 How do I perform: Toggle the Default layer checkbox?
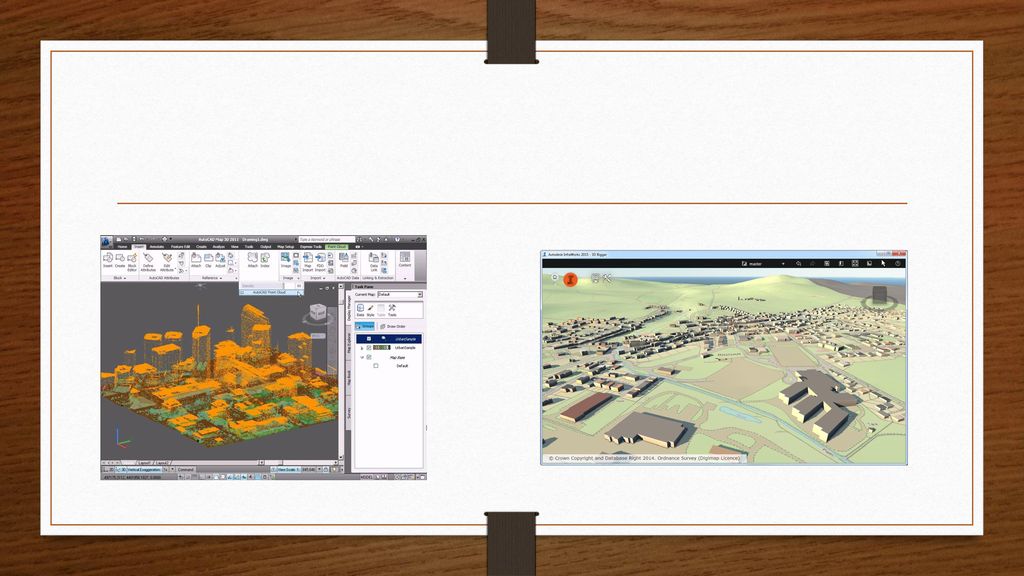pyautogui.click(x=376, y=366)
